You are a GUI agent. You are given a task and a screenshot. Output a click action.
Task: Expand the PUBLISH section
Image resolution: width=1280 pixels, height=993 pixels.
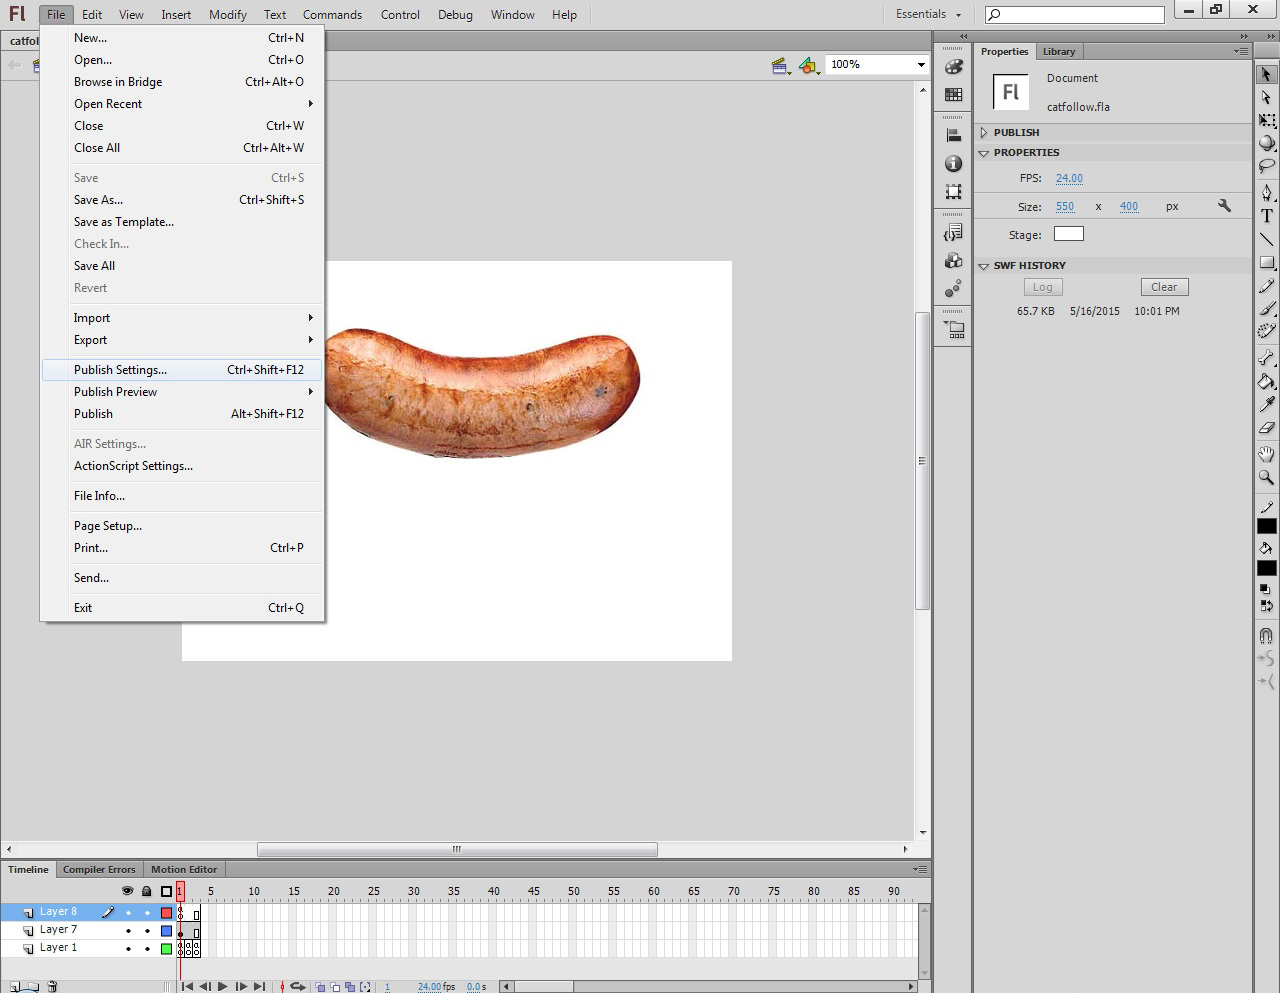coord(984,132)
